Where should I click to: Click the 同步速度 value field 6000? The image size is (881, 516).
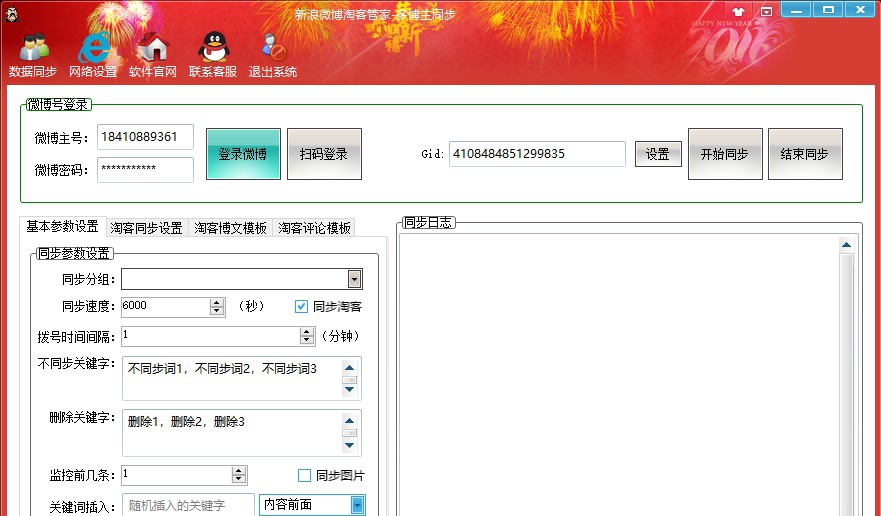[x=165, y=306]
